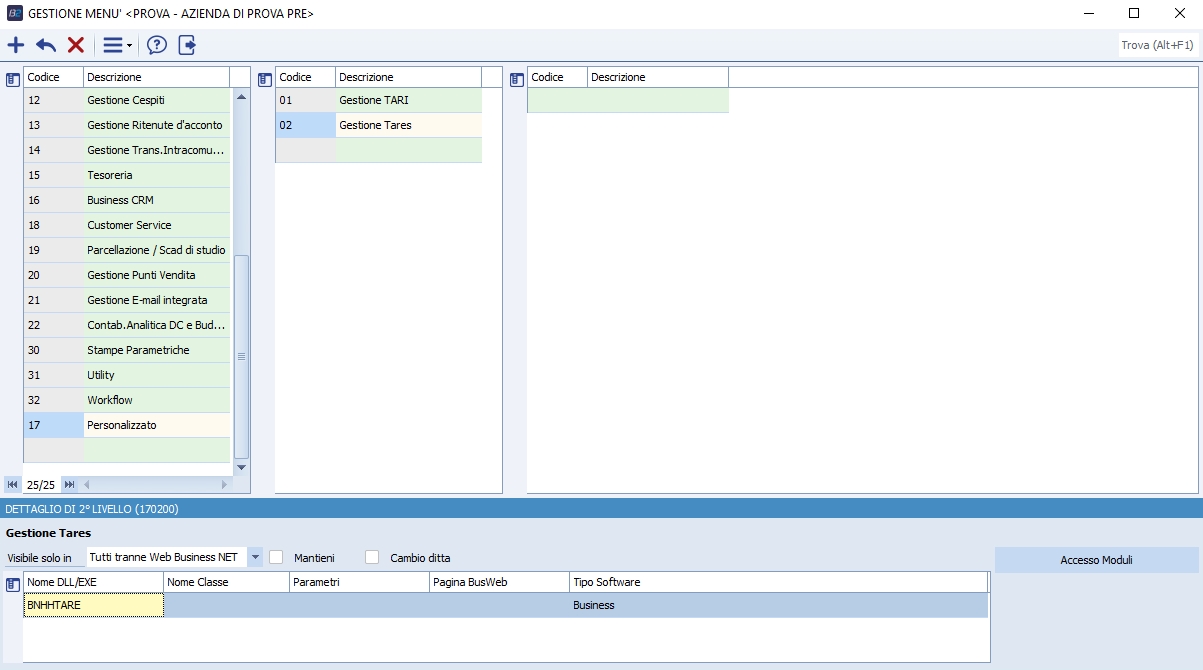This screenshot has width=1203, height=670.
Task: Select the Customer Service row
Action: [127, 225]
